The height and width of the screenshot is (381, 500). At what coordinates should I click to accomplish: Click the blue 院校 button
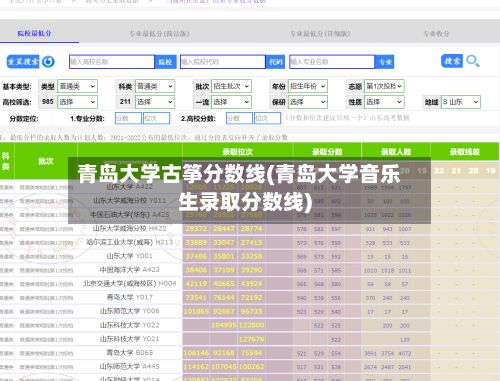pos(165,62)
